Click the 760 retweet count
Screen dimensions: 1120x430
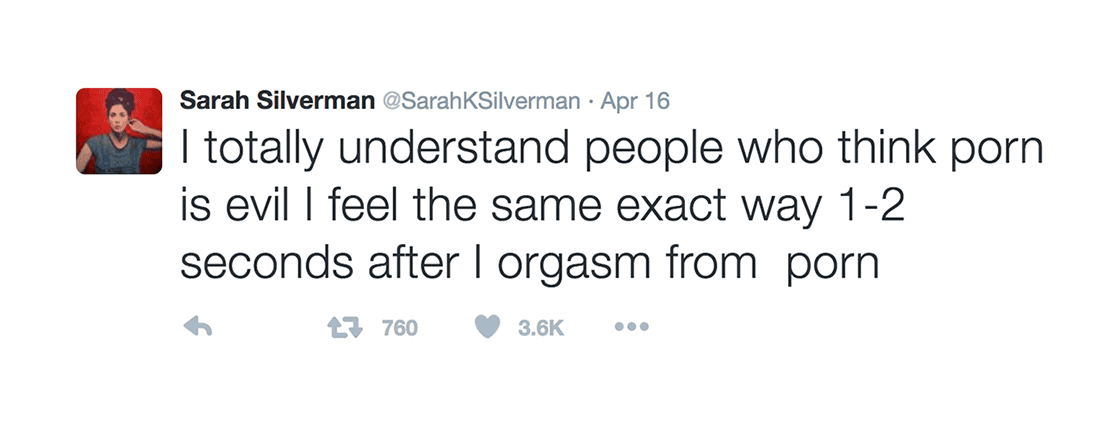399,327
